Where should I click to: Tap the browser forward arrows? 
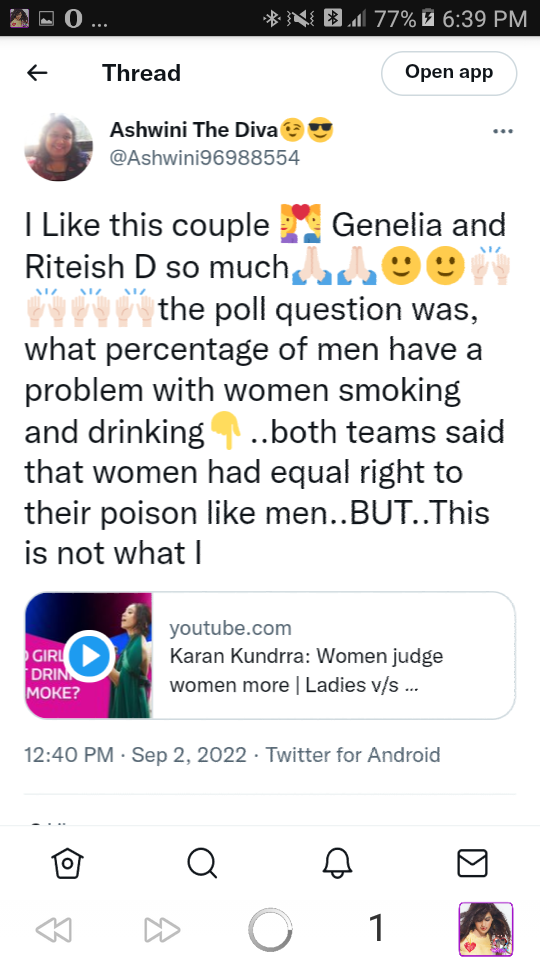[162, 931]
